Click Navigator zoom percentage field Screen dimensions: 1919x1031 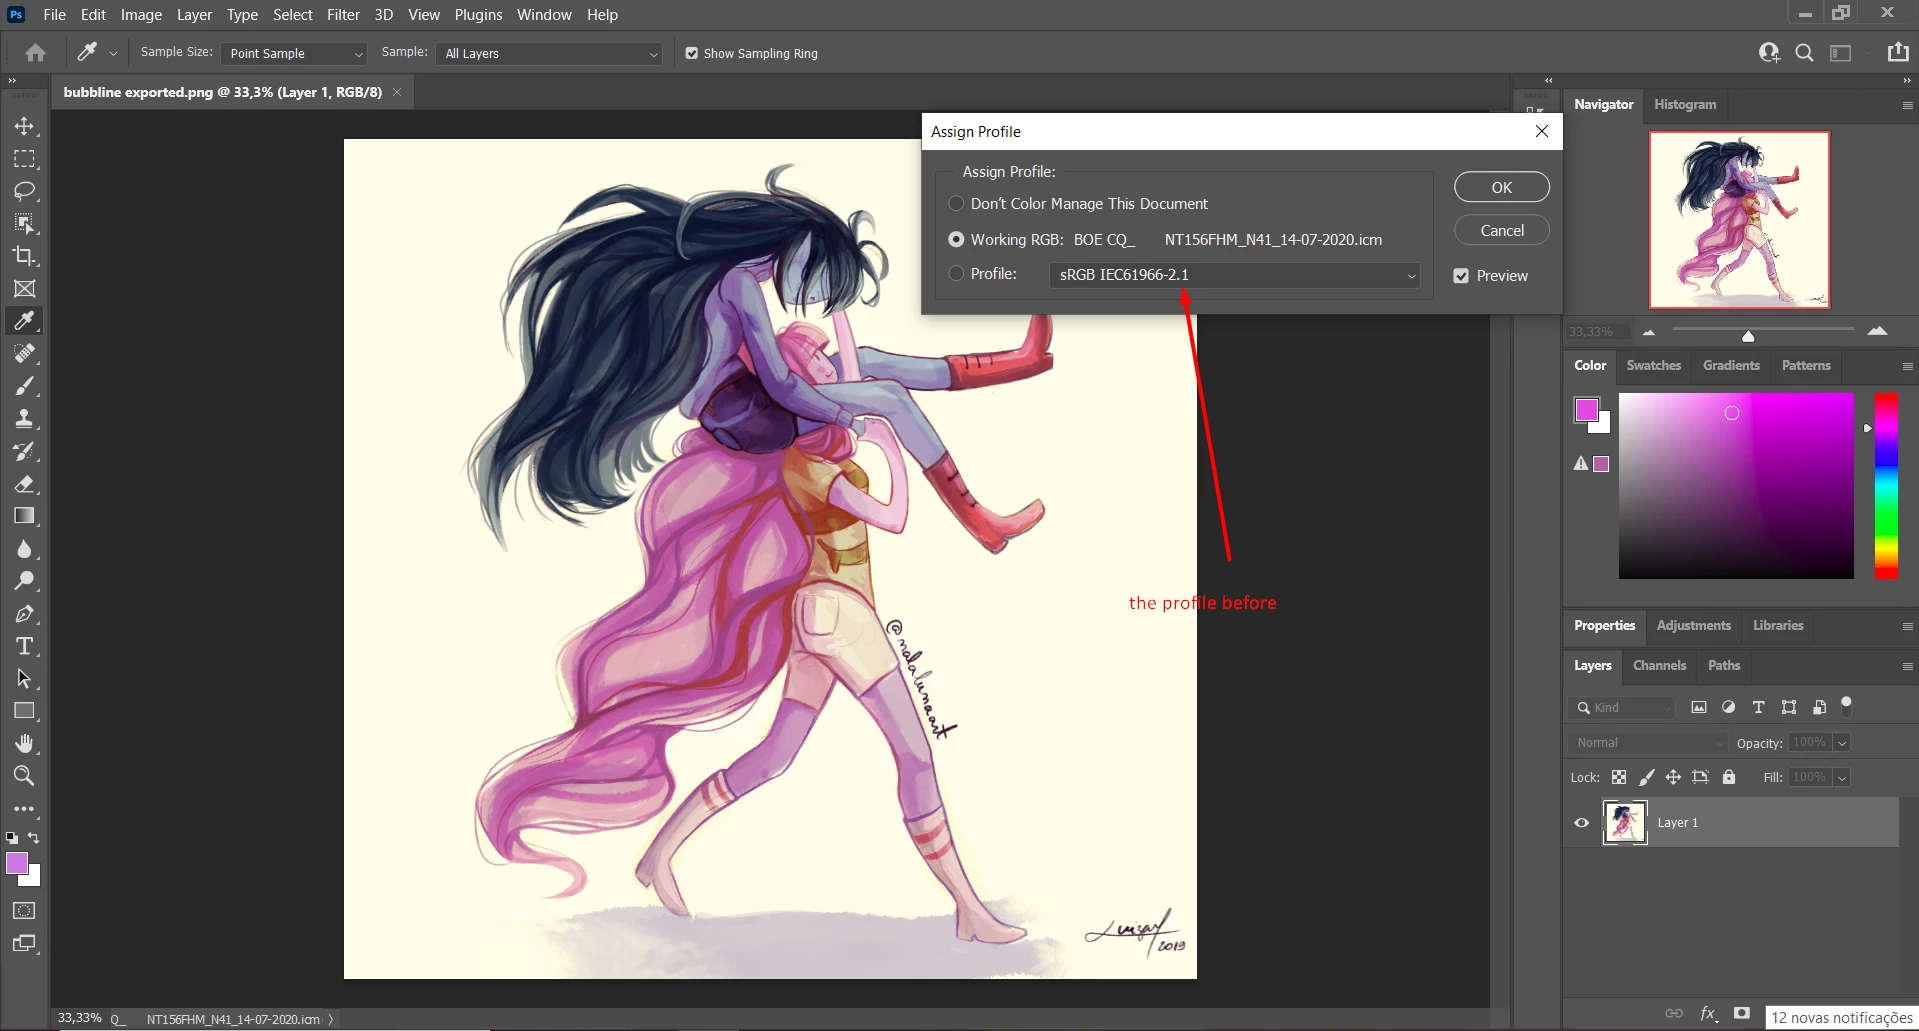pos(1596,332)
